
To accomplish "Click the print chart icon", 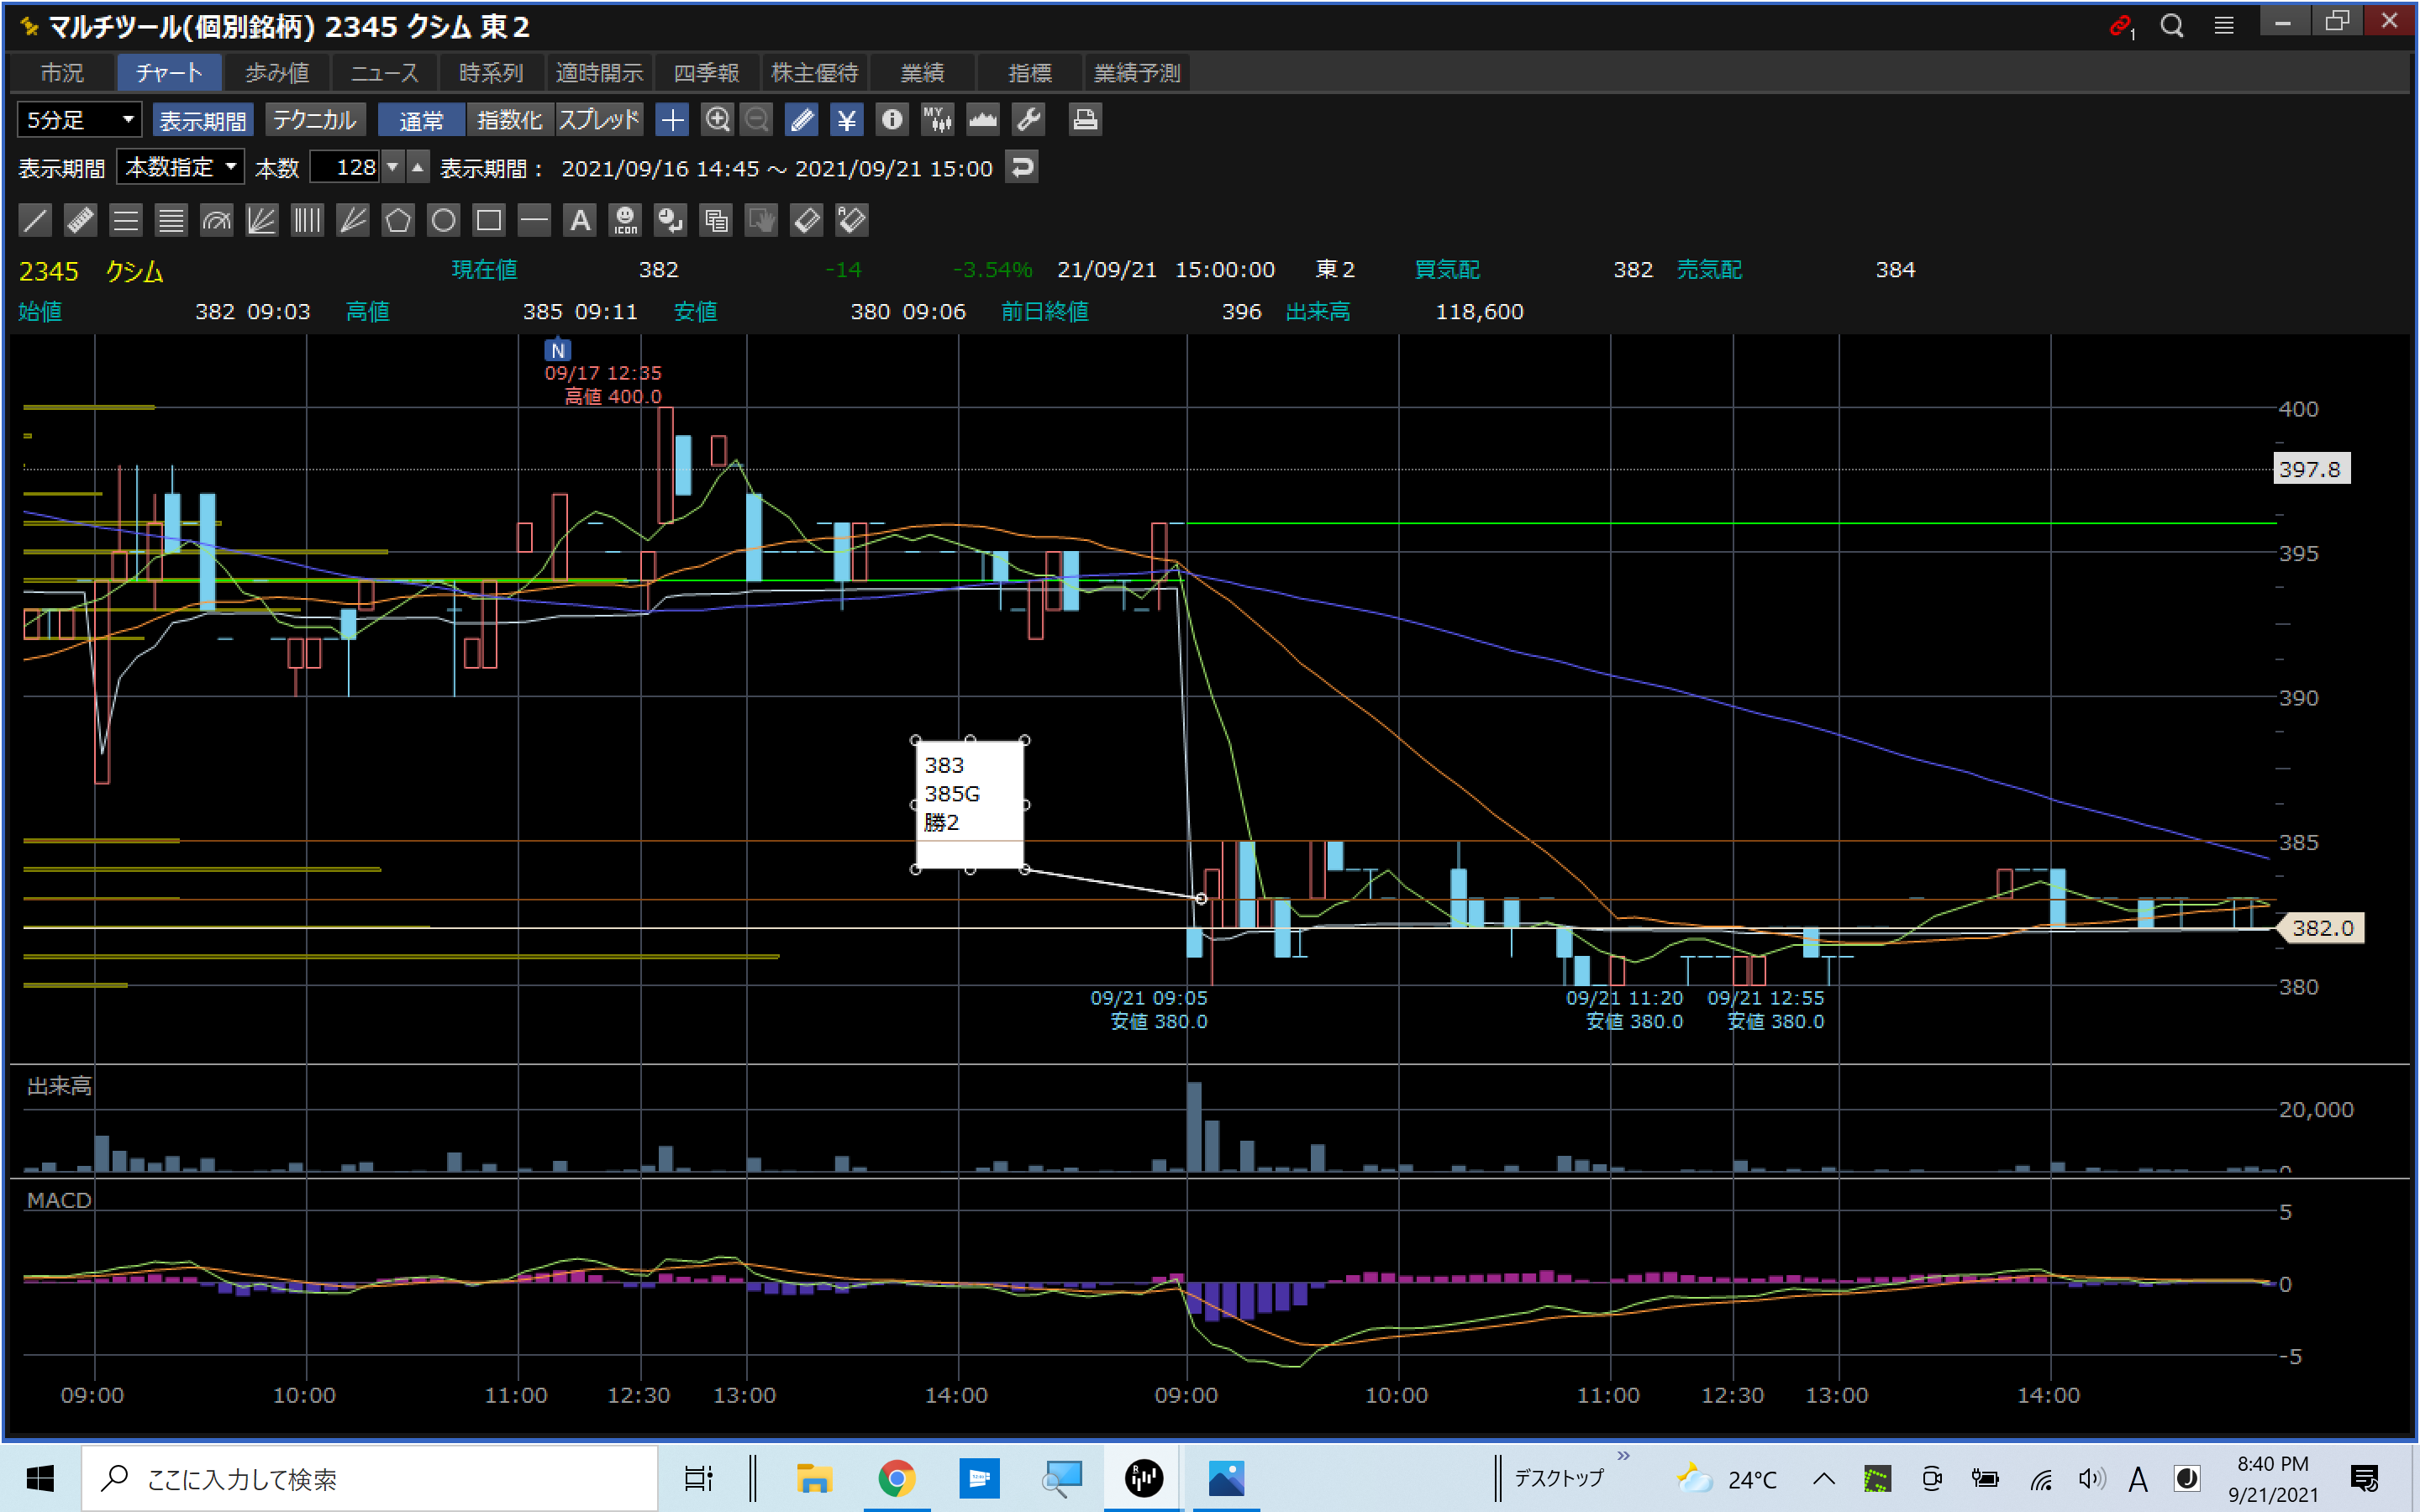I will click(1085, 120).
